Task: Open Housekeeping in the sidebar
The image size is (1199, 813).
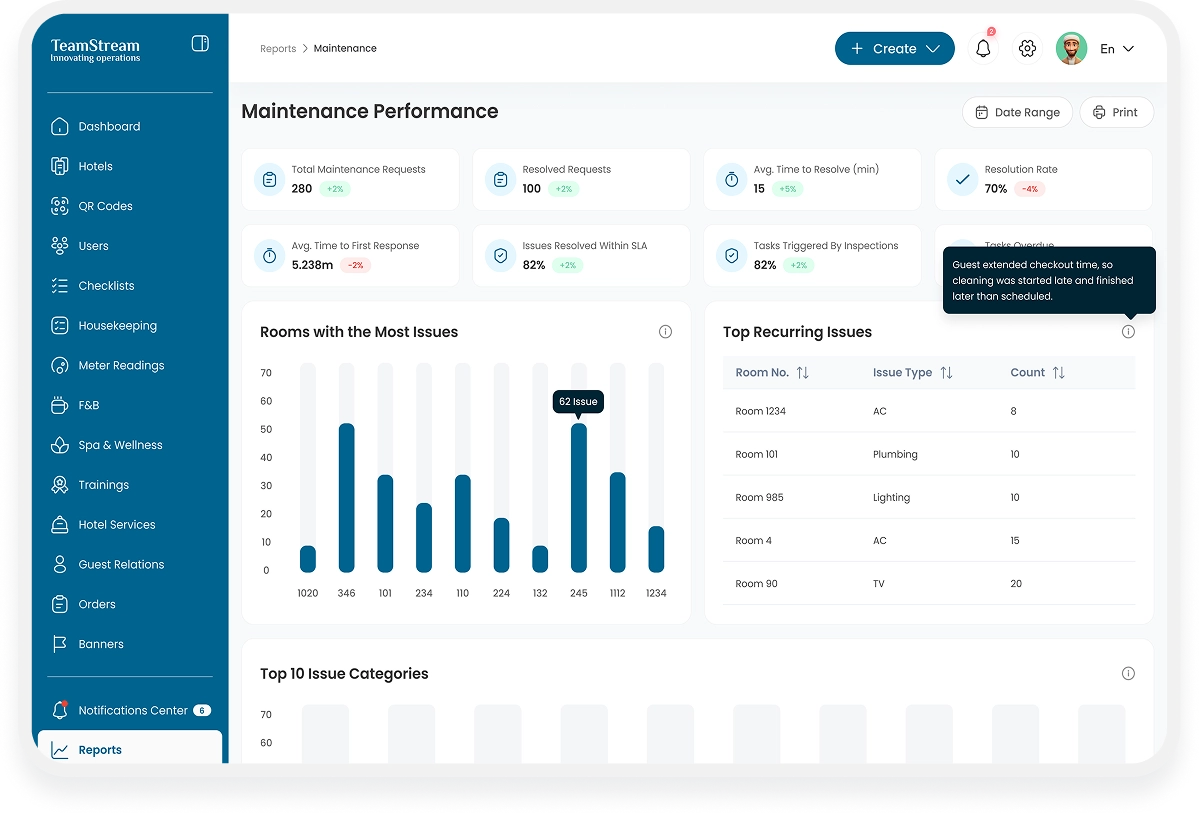Action: [x=117, y=326]
